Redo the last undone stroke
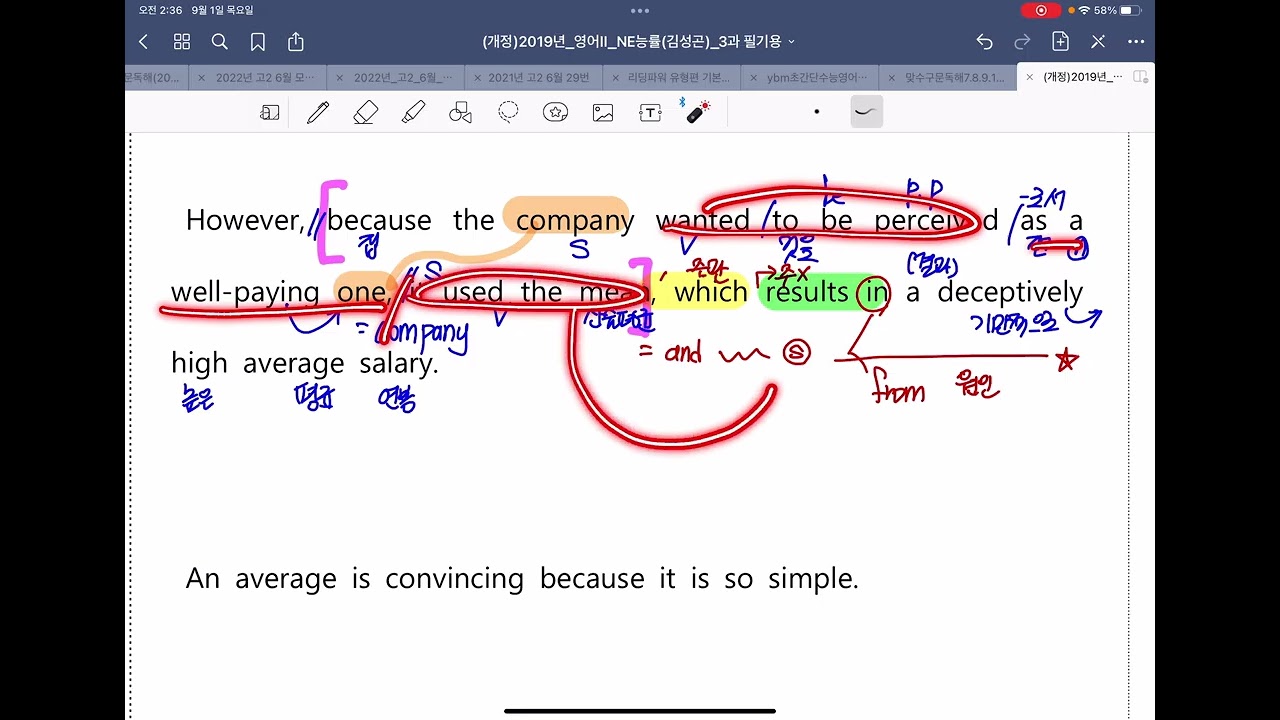This screenshot has width=1280, height=720. [x=1022, y=42]
